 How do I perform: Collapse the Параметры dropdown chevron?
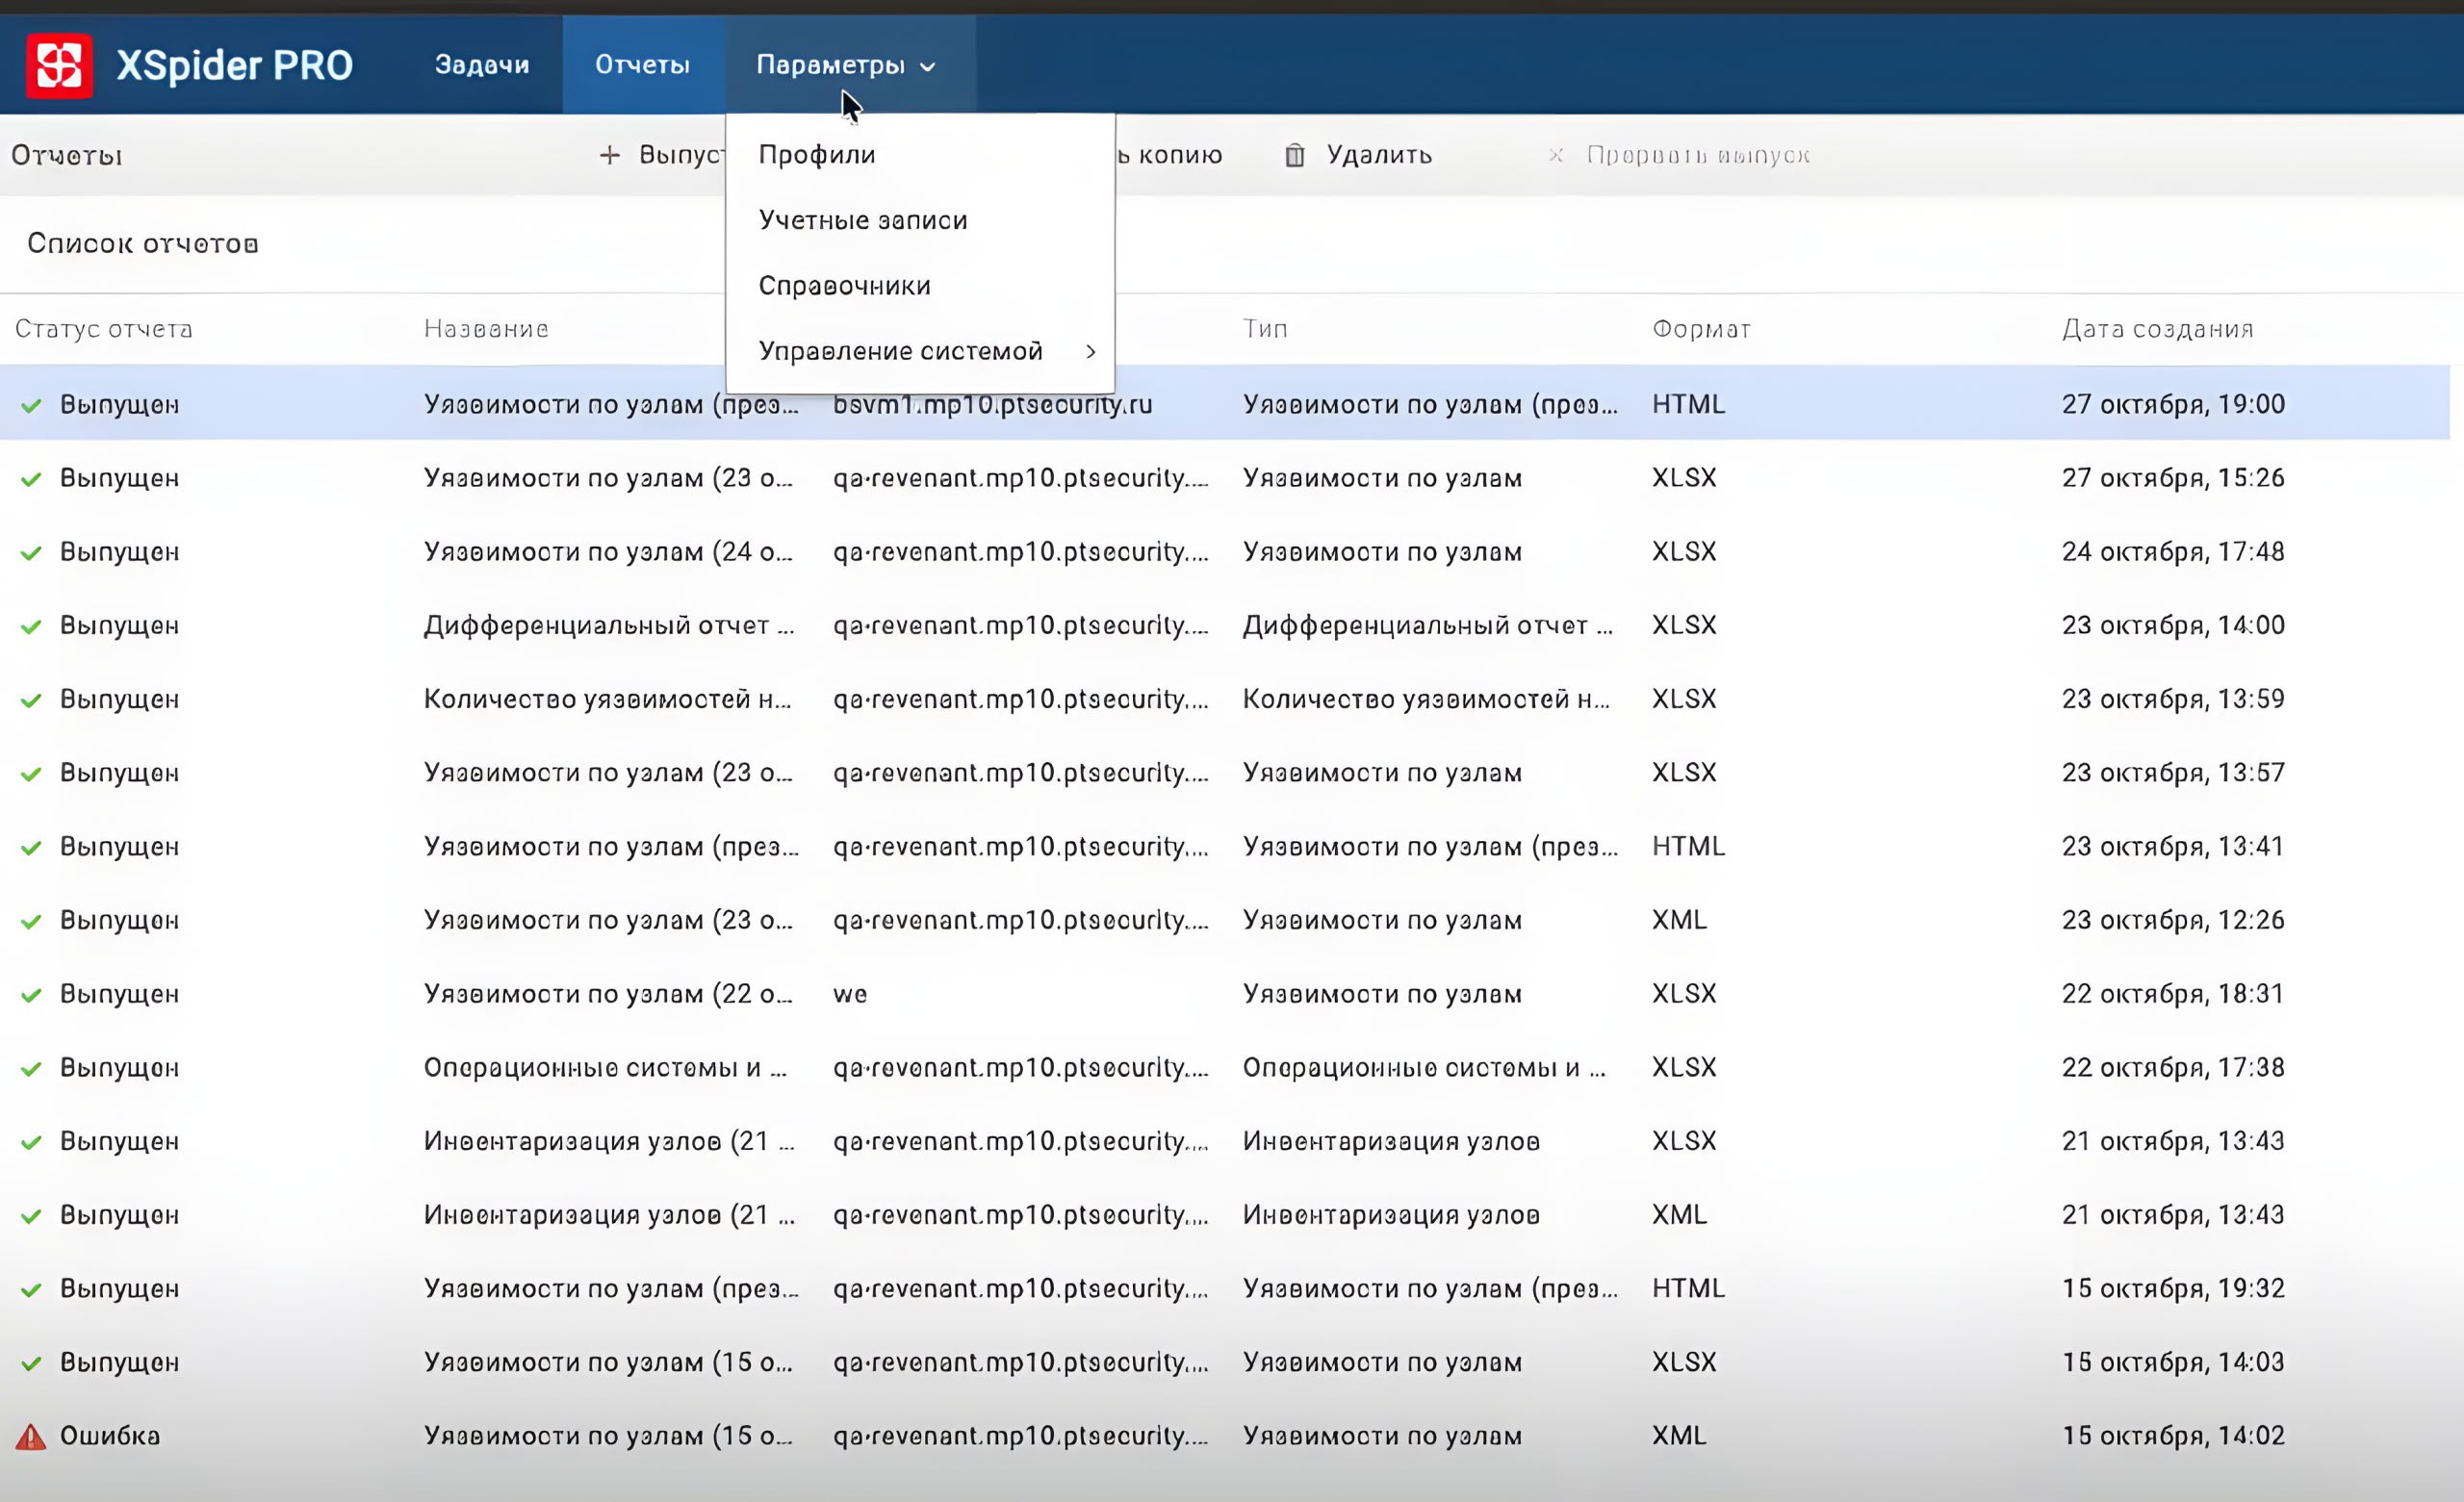click(927, 67)
